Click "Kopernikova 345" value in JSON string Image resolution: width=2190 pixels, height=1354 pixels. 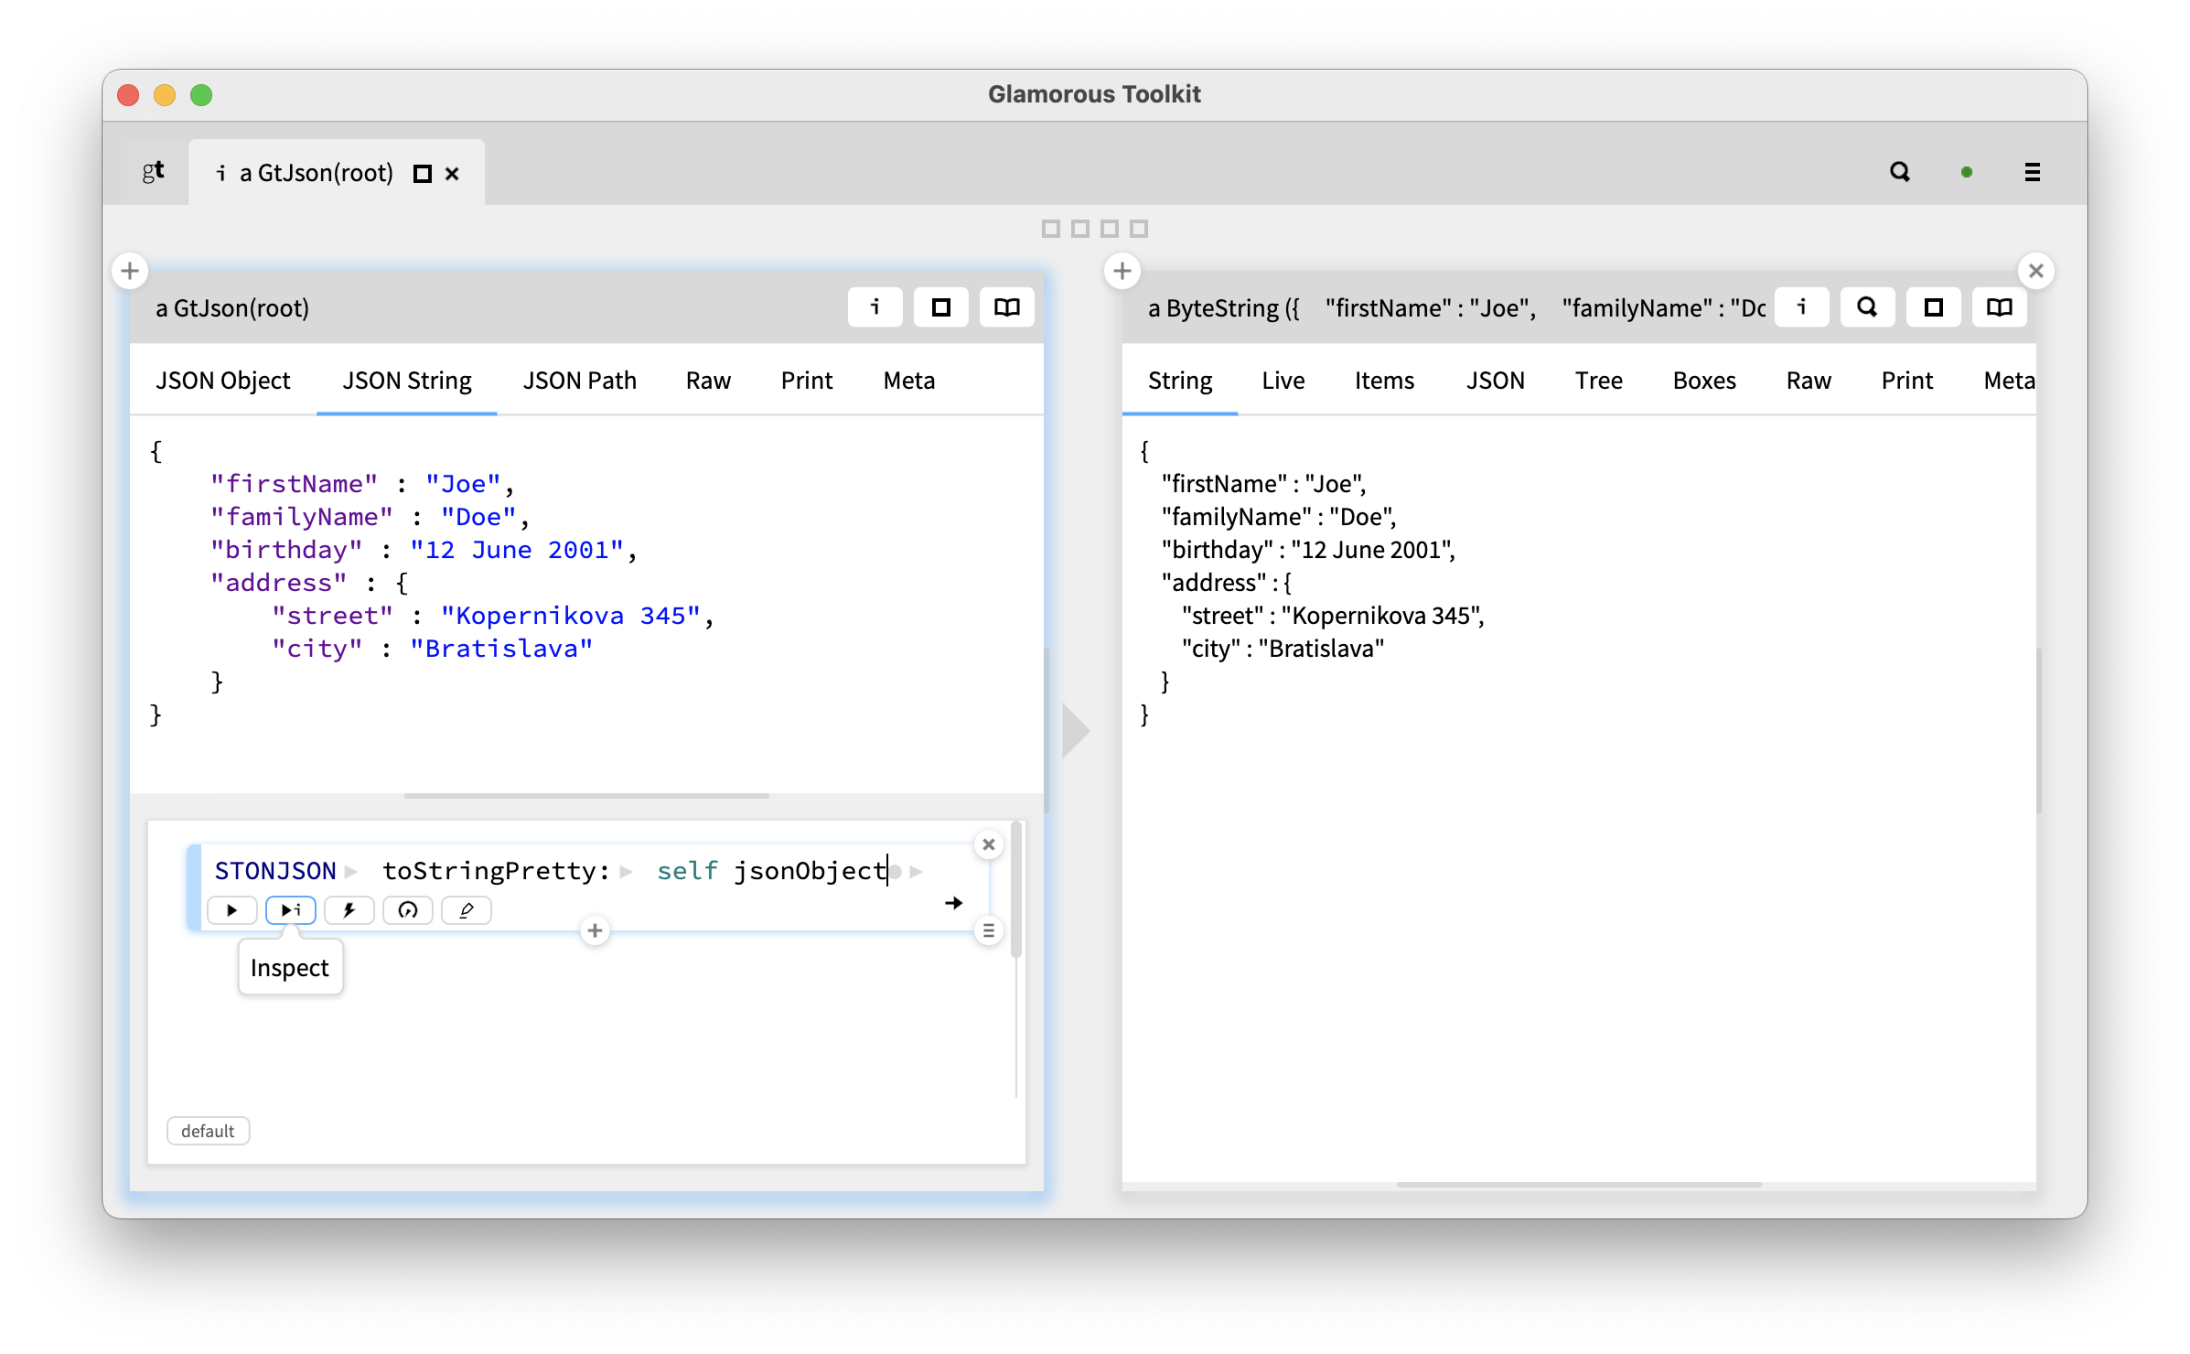[571, 616]
